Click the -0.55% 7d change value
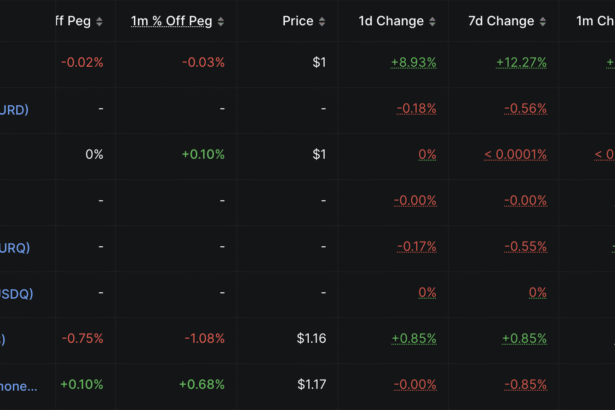This screenshot has width=615, height=410. [526, 247]
